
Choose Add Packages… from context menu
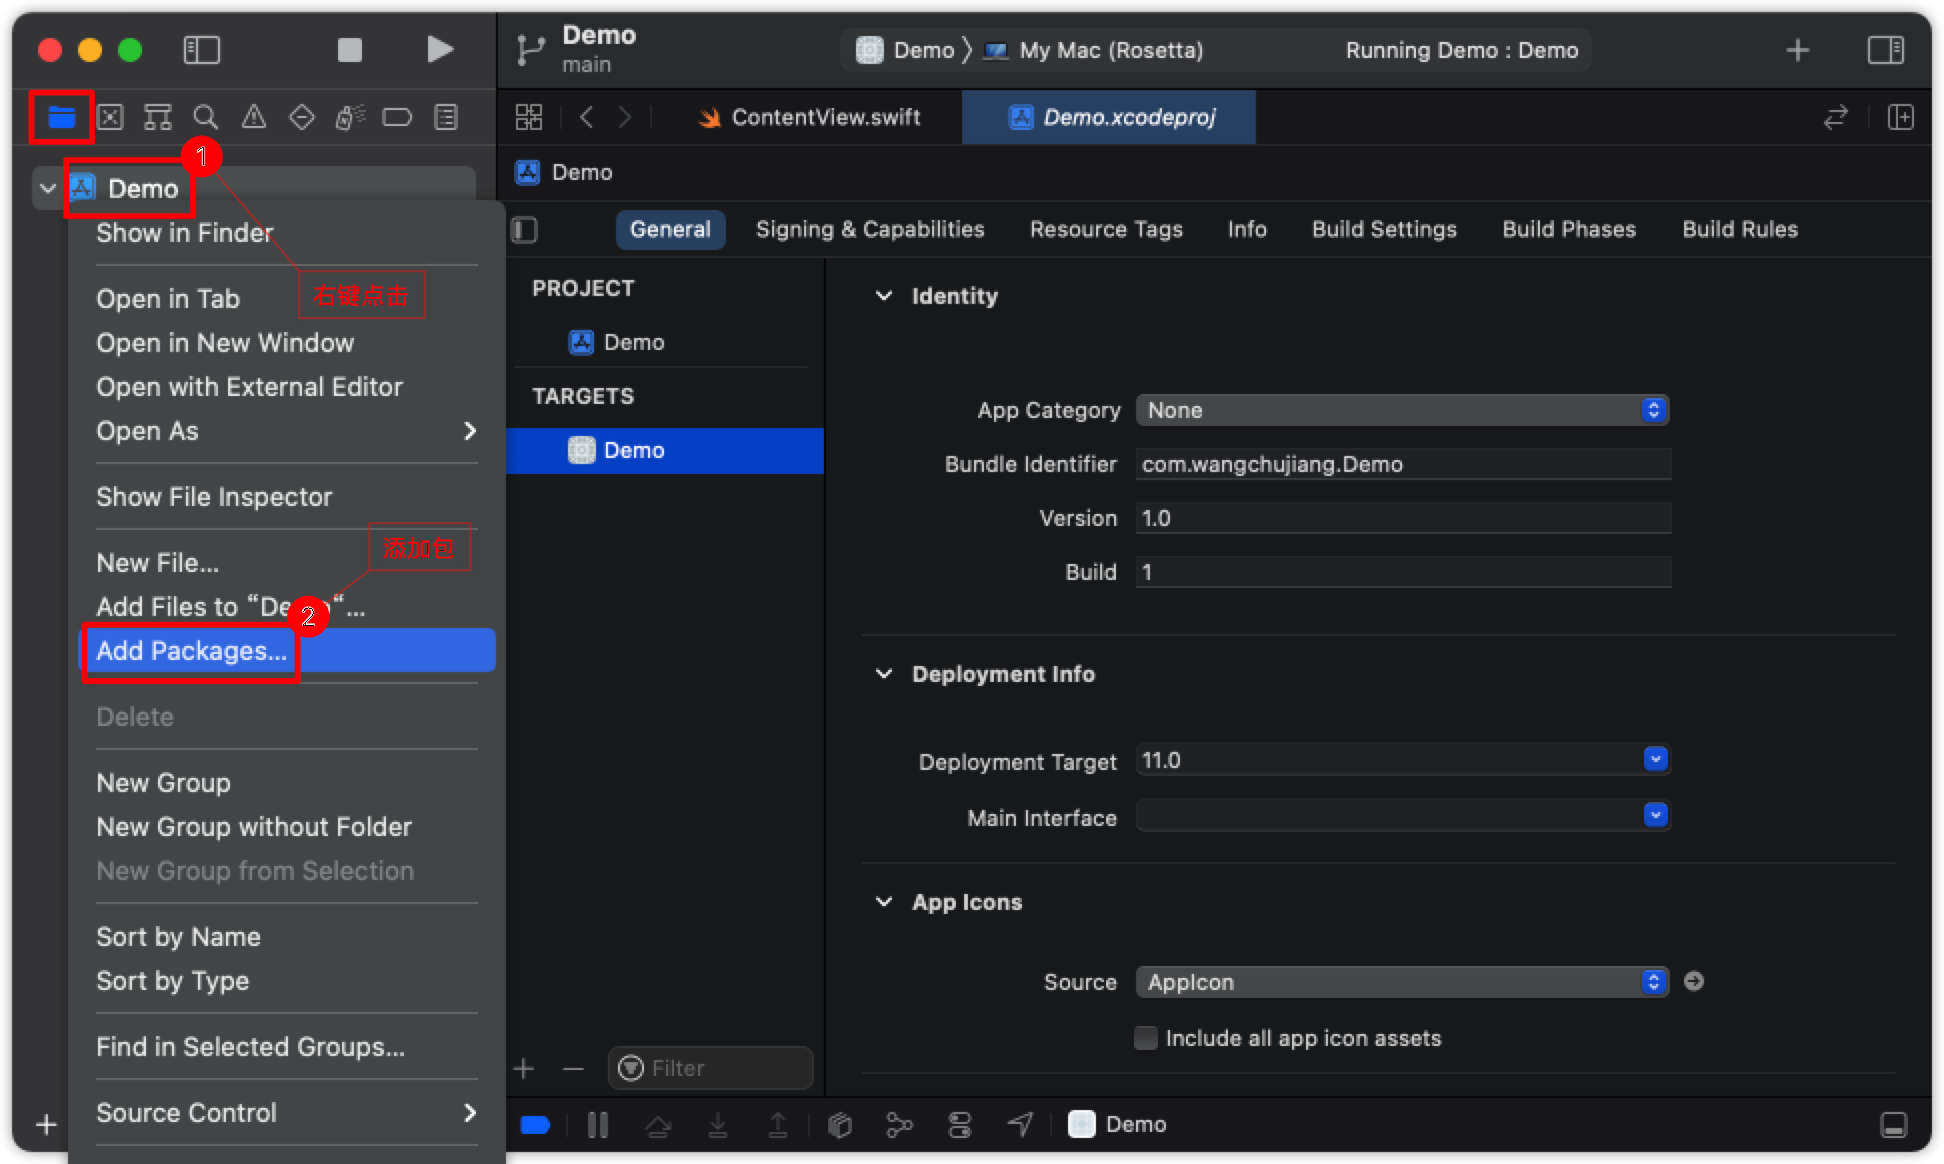click(x=192, y=651)
